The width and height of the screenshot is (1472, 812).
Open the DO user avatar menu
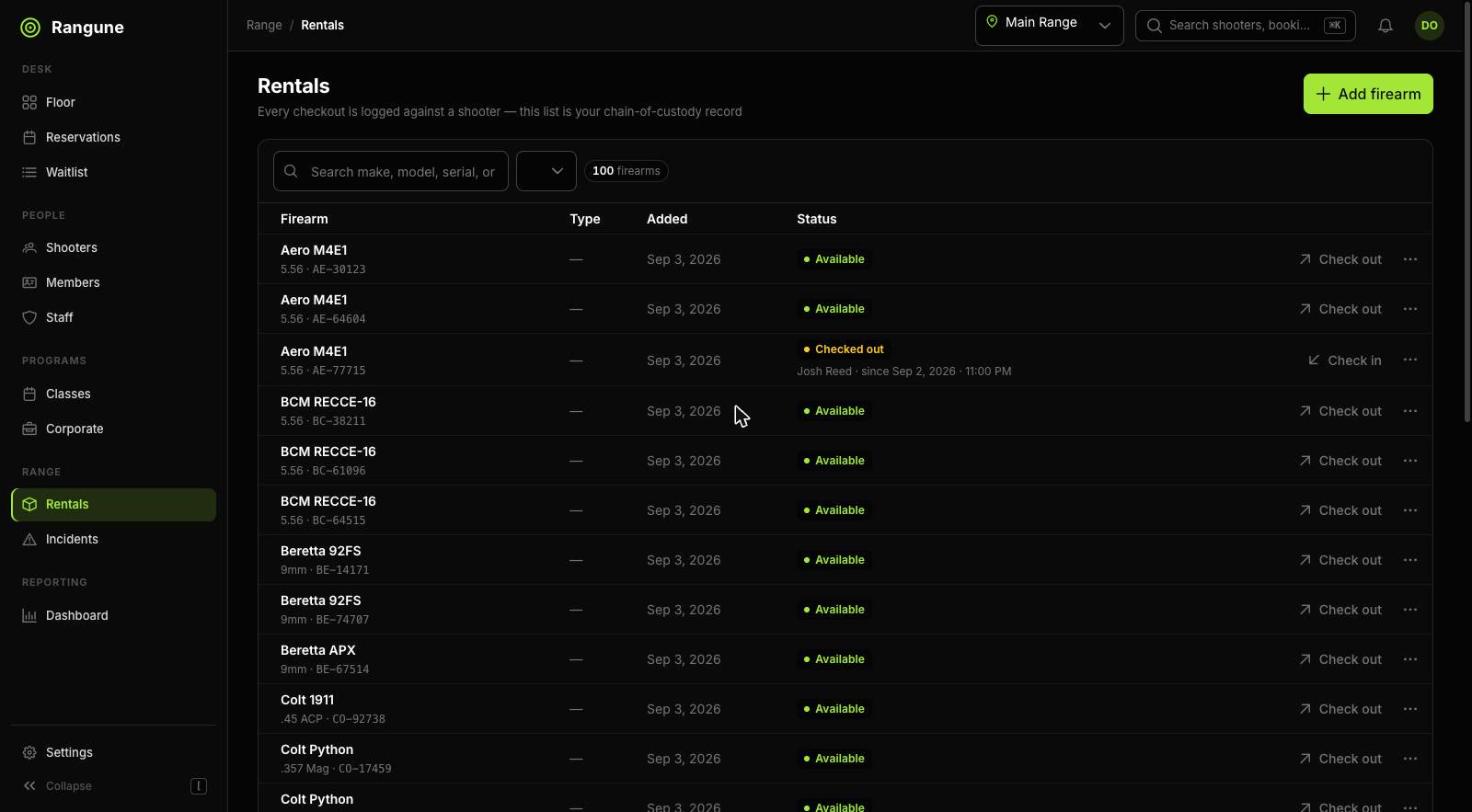coord(1429,26)
